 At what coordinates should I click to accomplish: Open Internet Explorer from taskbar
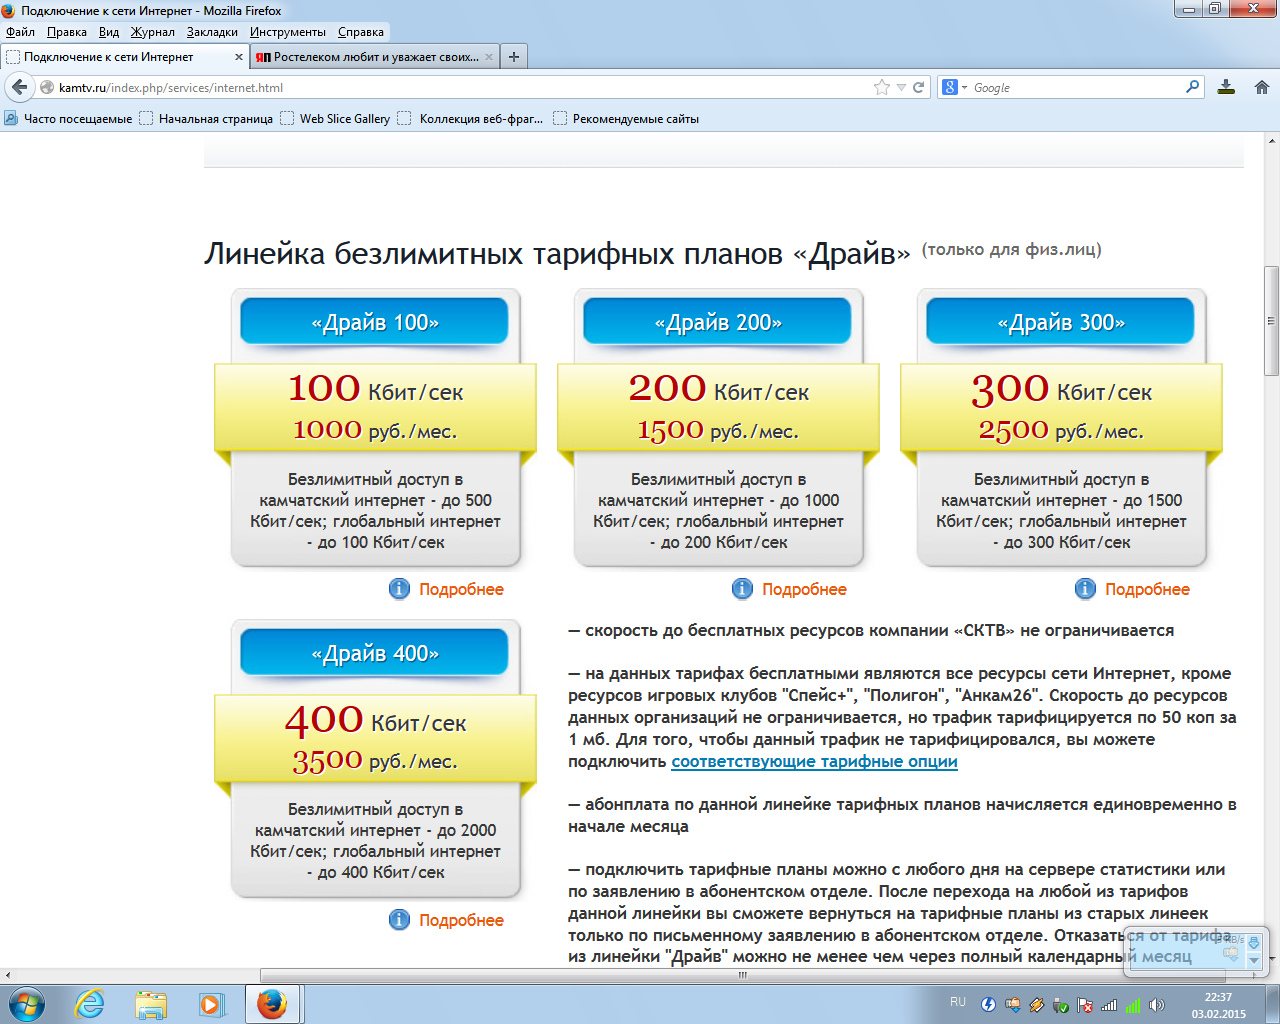90,1004
